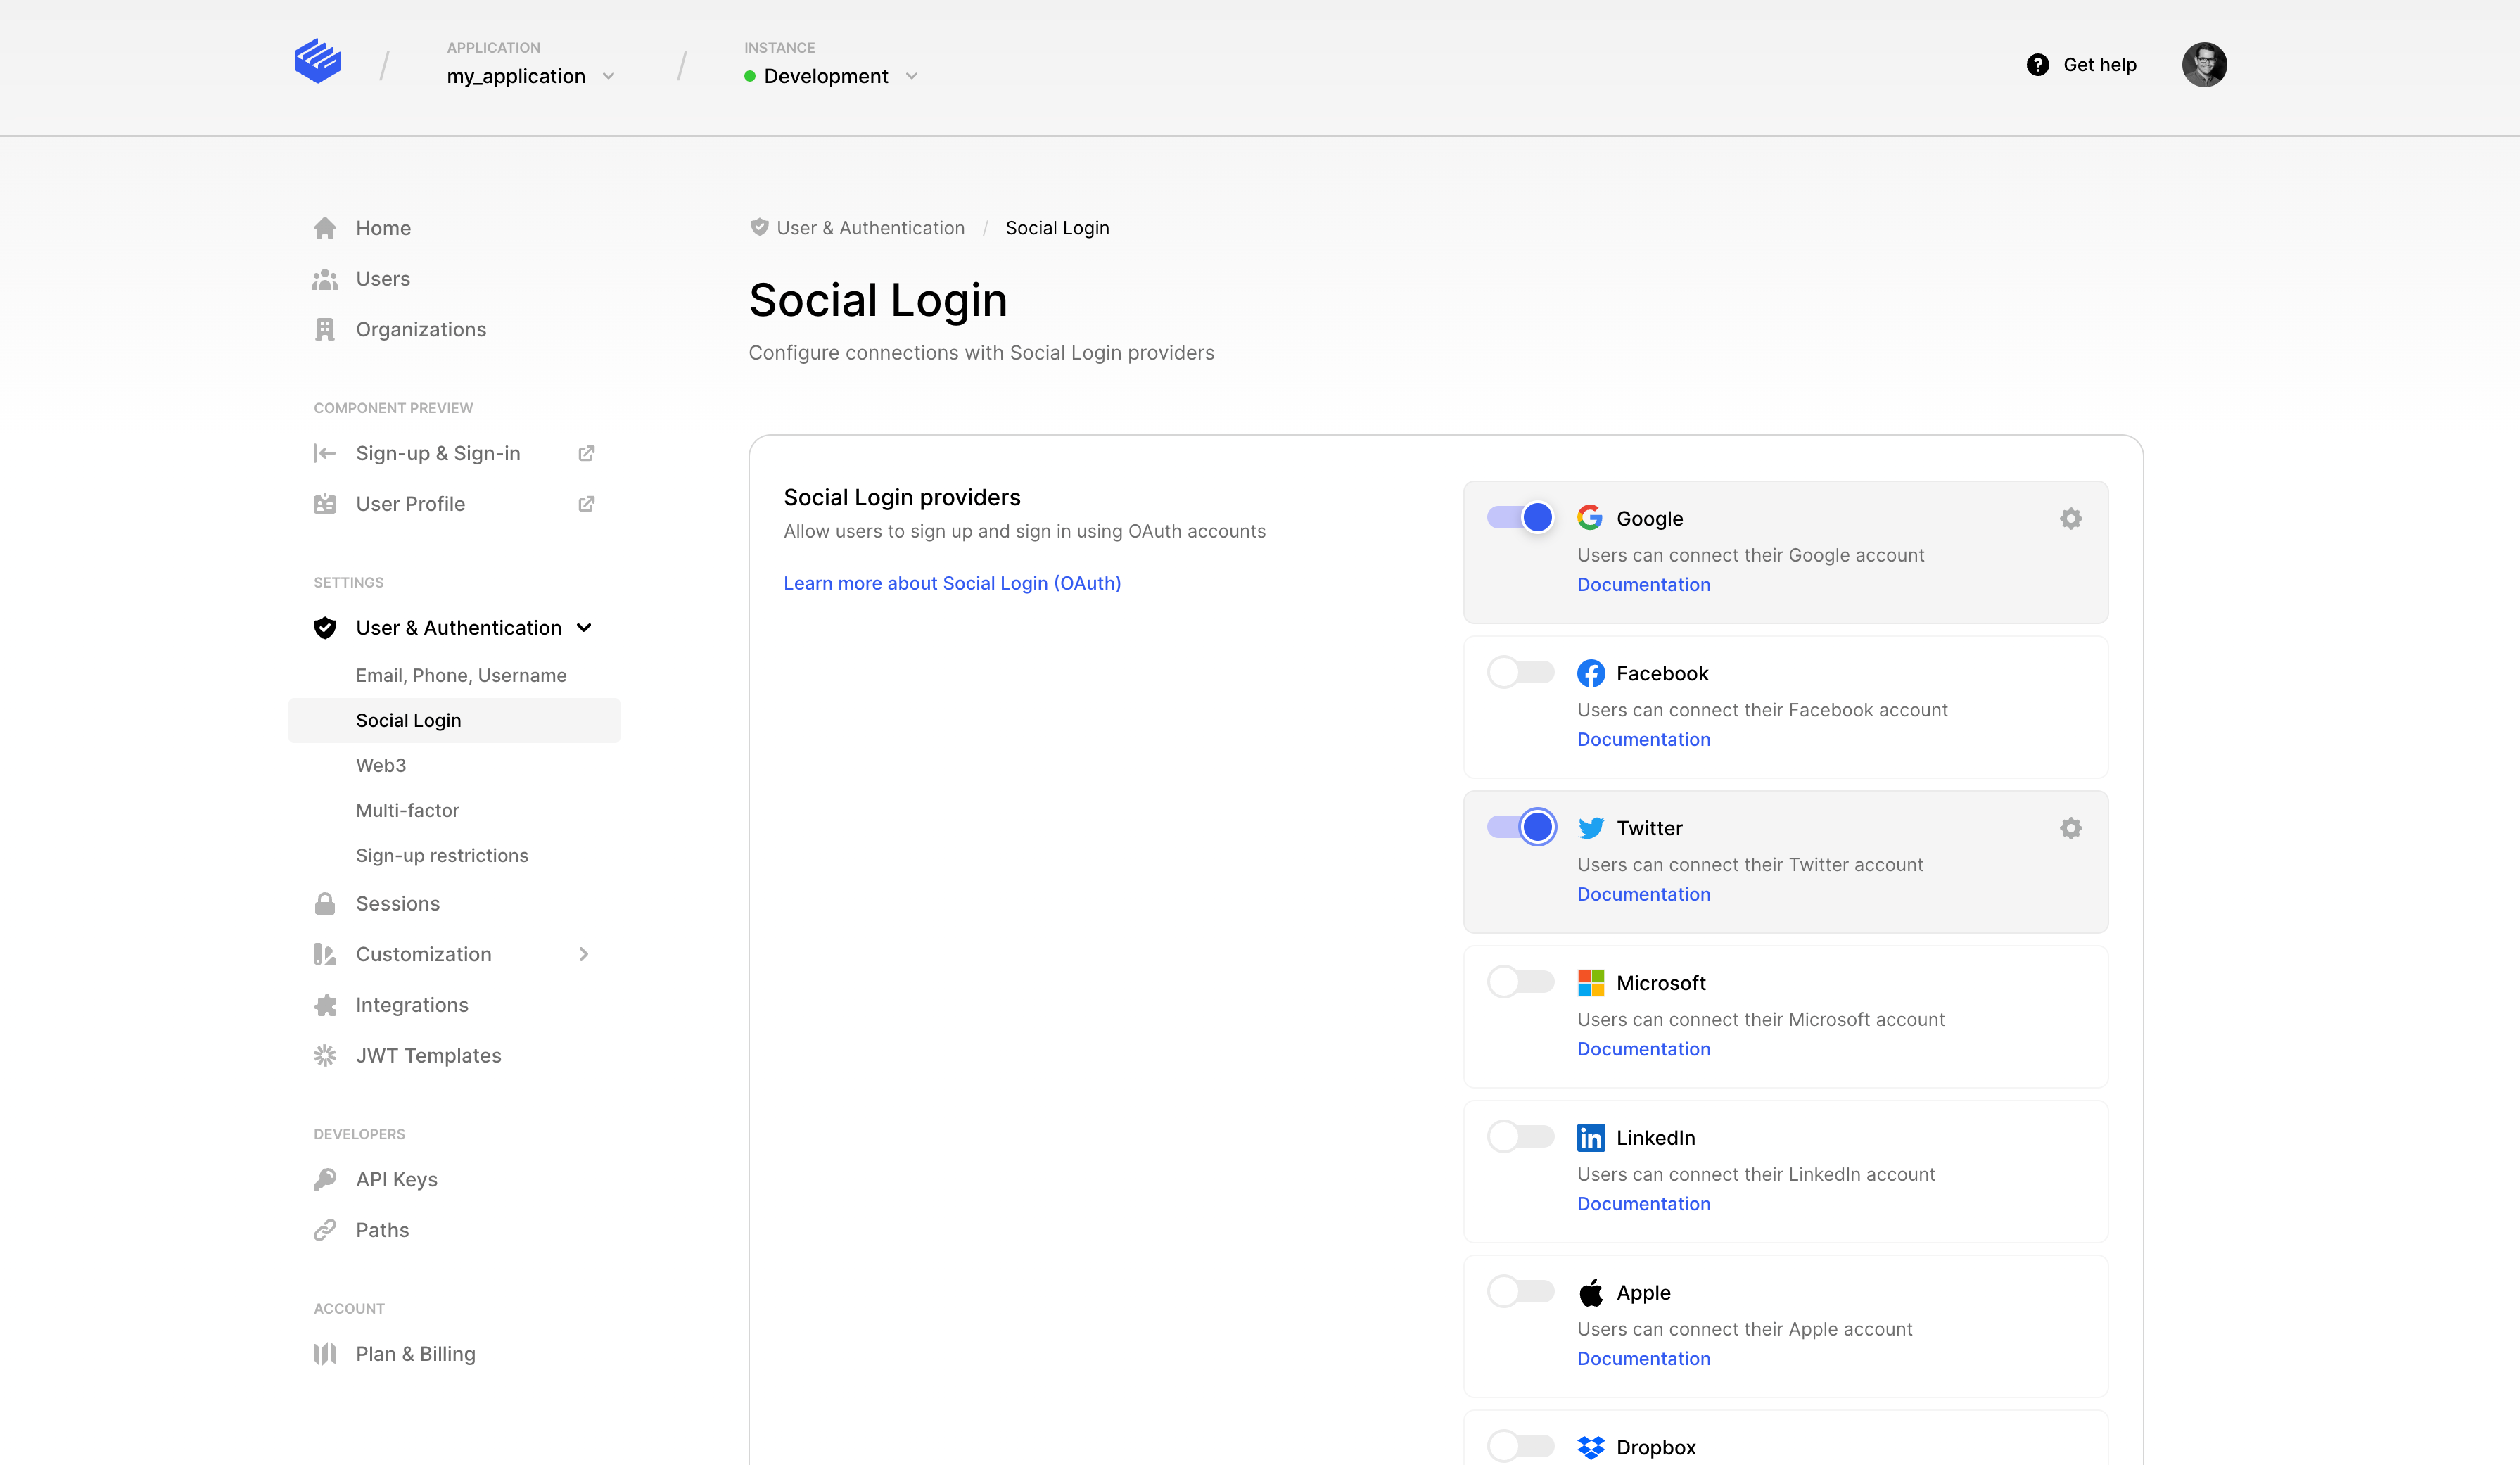Screen dimensions: 2520x1465
Task: Open Google provider settings gear
Action: click(x=2070, y=518)
